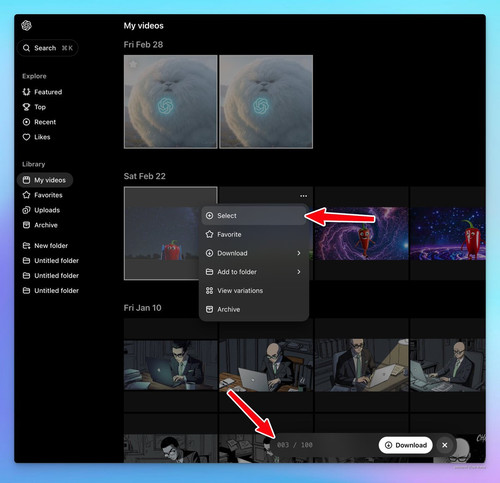The image size is (500, 483).
Task: Click the Archive box icon in menu
Action: pos(209,309)
